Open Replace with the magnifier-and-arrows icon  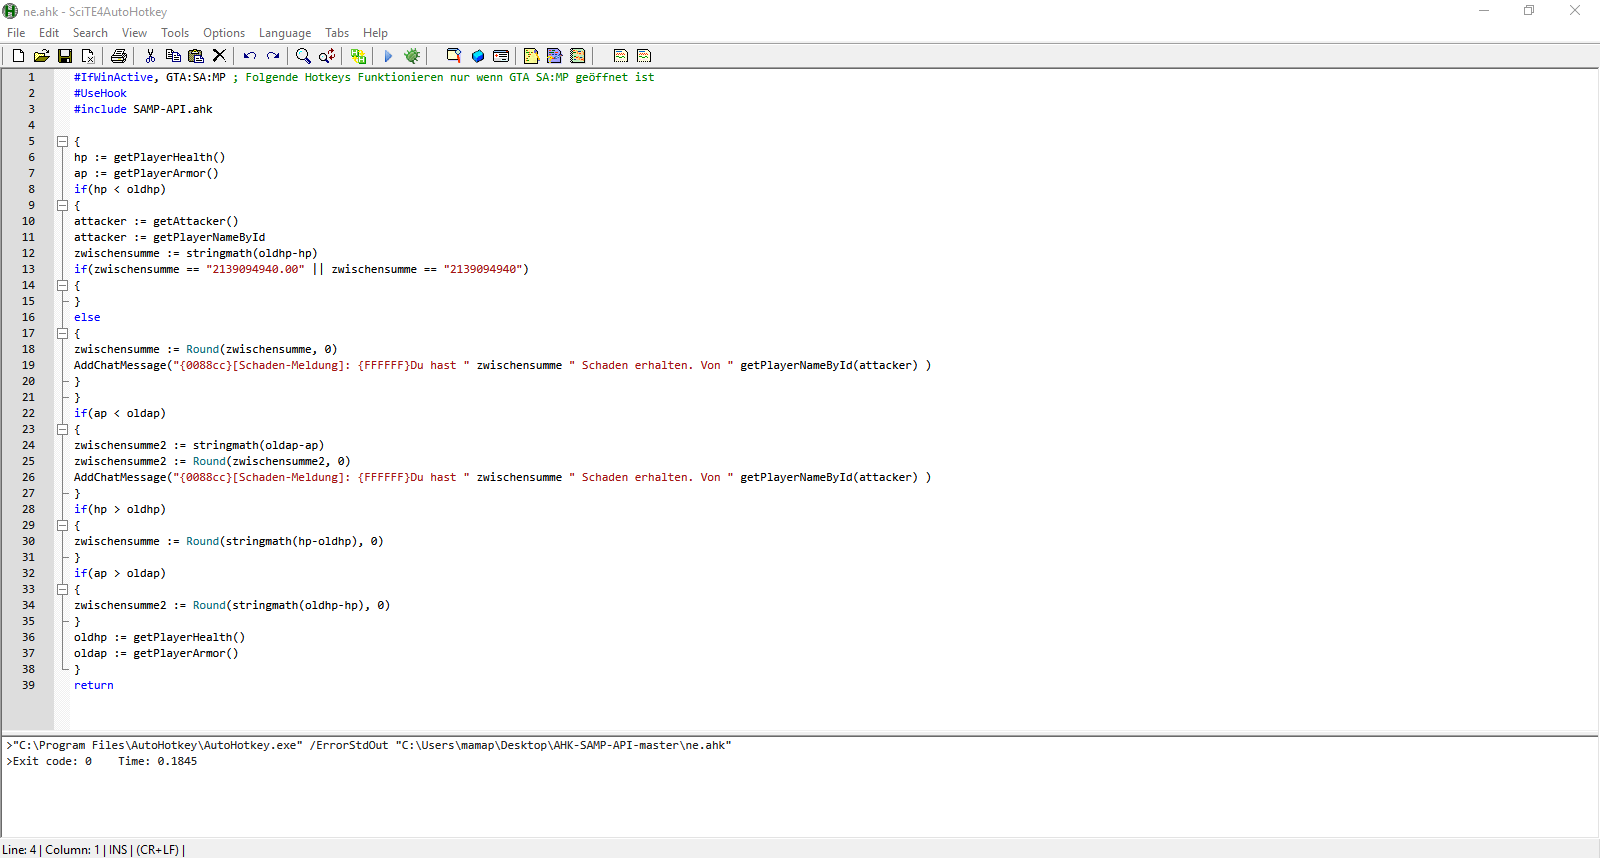coord(327,56)
